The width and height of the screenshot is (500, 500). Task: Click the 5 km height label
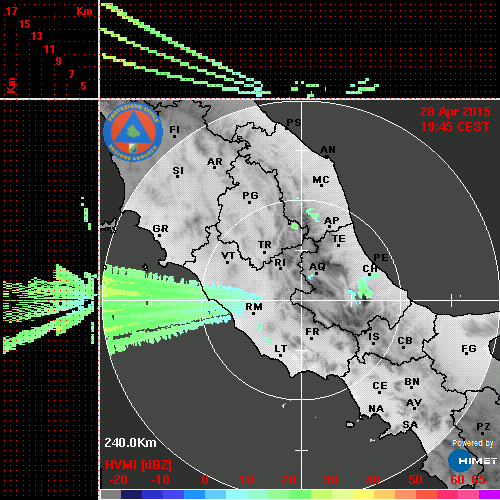click(83, 86)
